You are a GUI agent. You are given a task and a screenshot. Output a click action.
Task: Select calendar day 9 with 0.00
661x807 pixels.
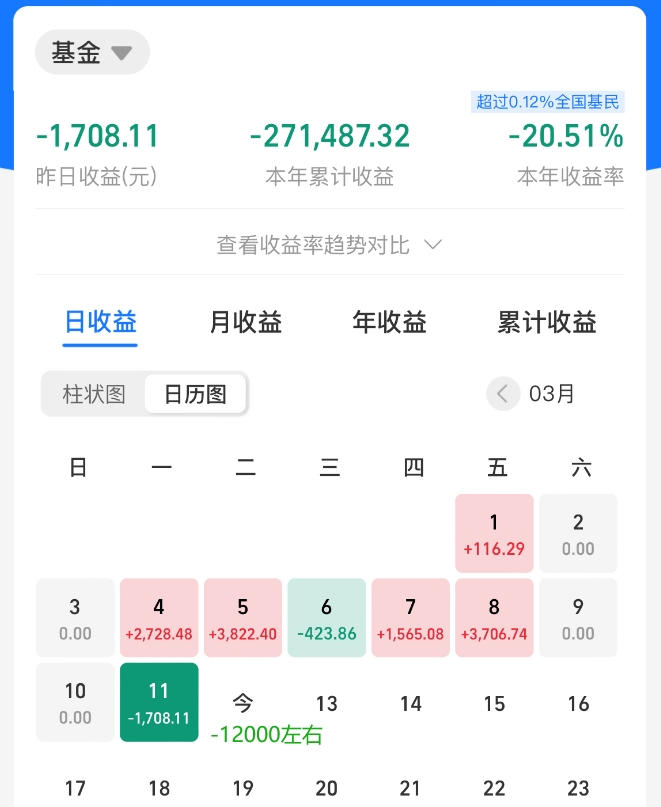(578, 618)
